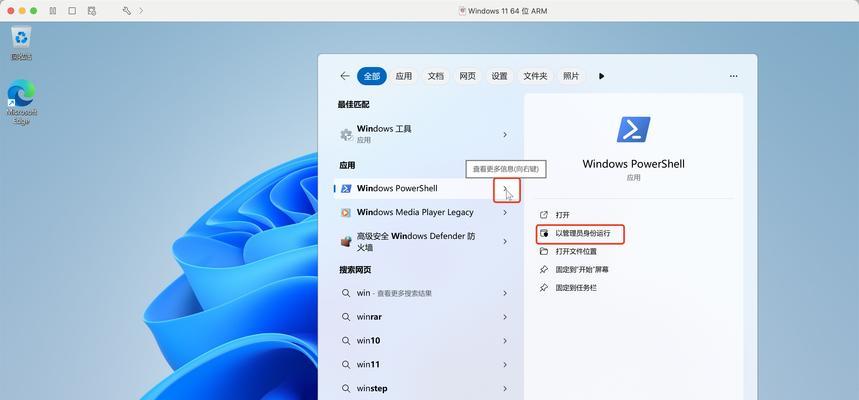Click the folder icon beside 打开文件位置
Screen dimensions: 859x400
(x=543, y=252)
